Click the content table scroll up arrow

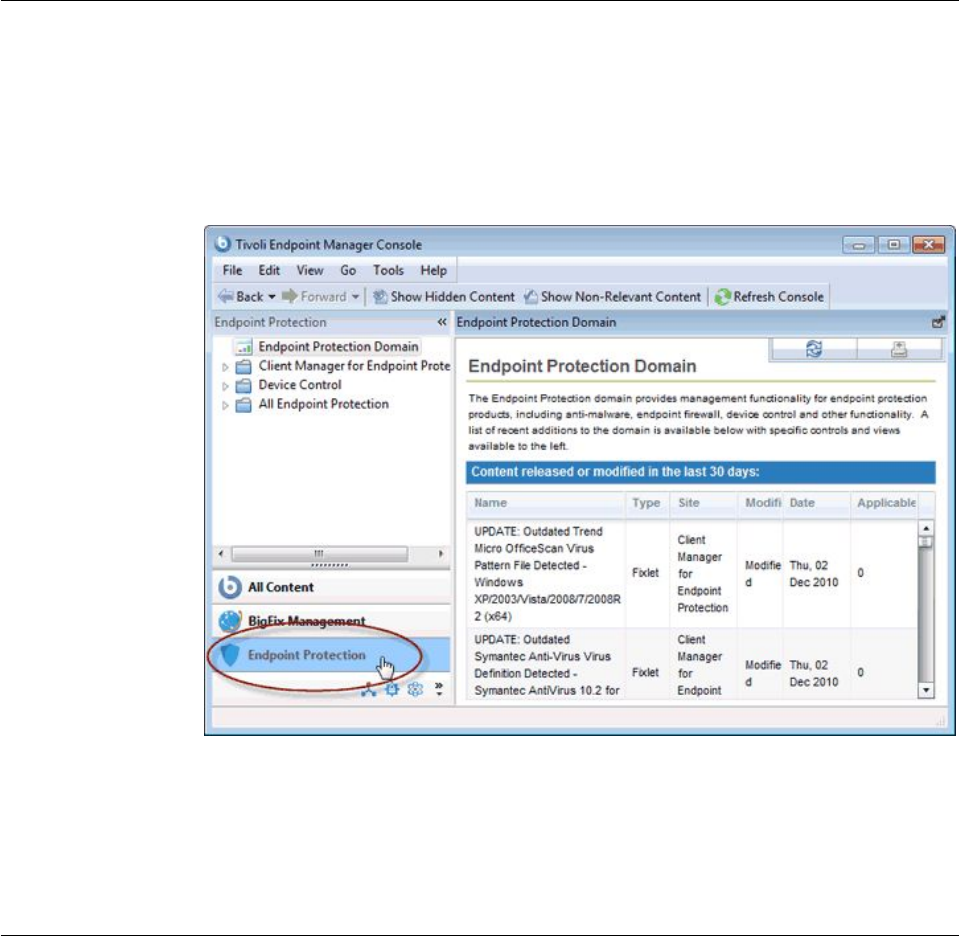pos(926,528)
